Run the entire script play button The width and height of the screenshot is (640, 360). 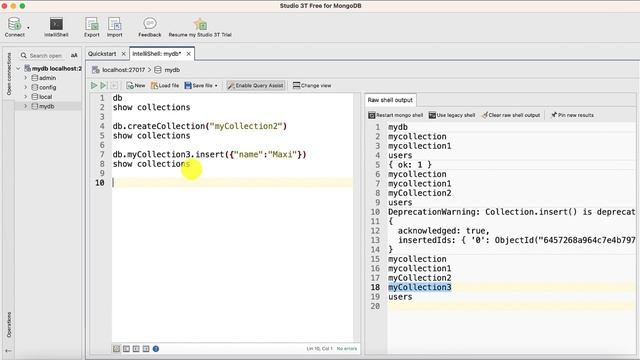(94, 85)
